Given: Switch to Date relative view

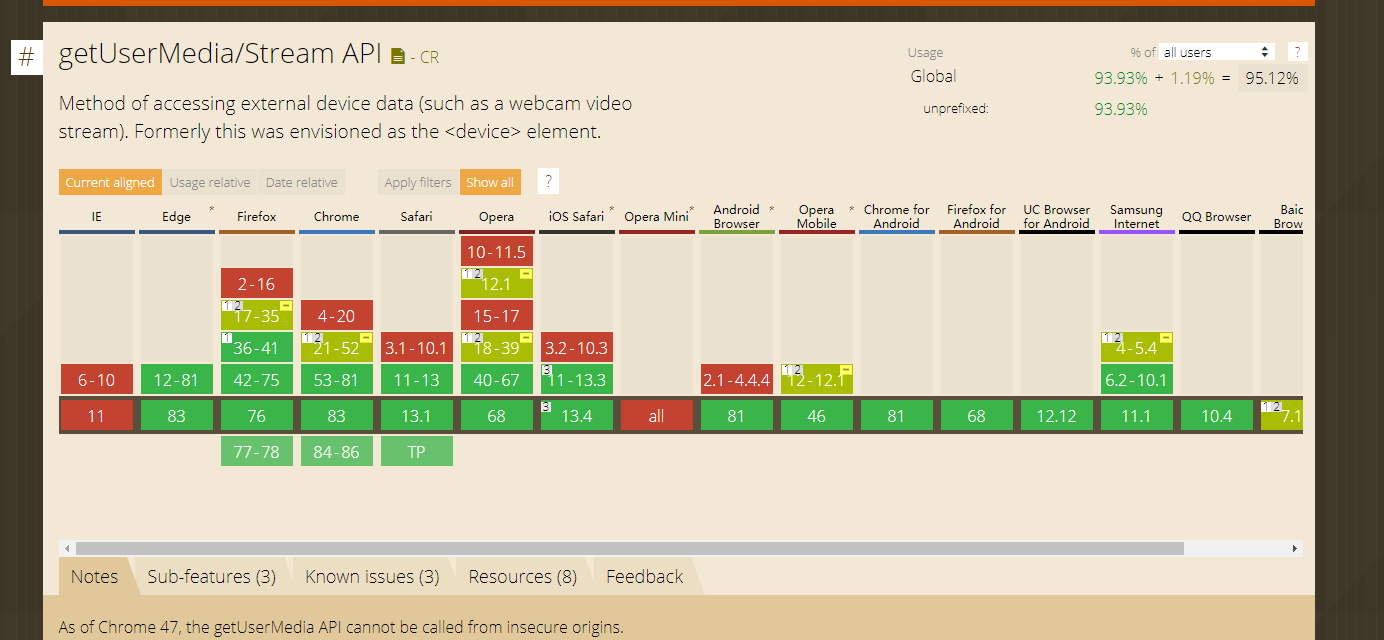Looking at the screenshot, I should coord(301,182).
